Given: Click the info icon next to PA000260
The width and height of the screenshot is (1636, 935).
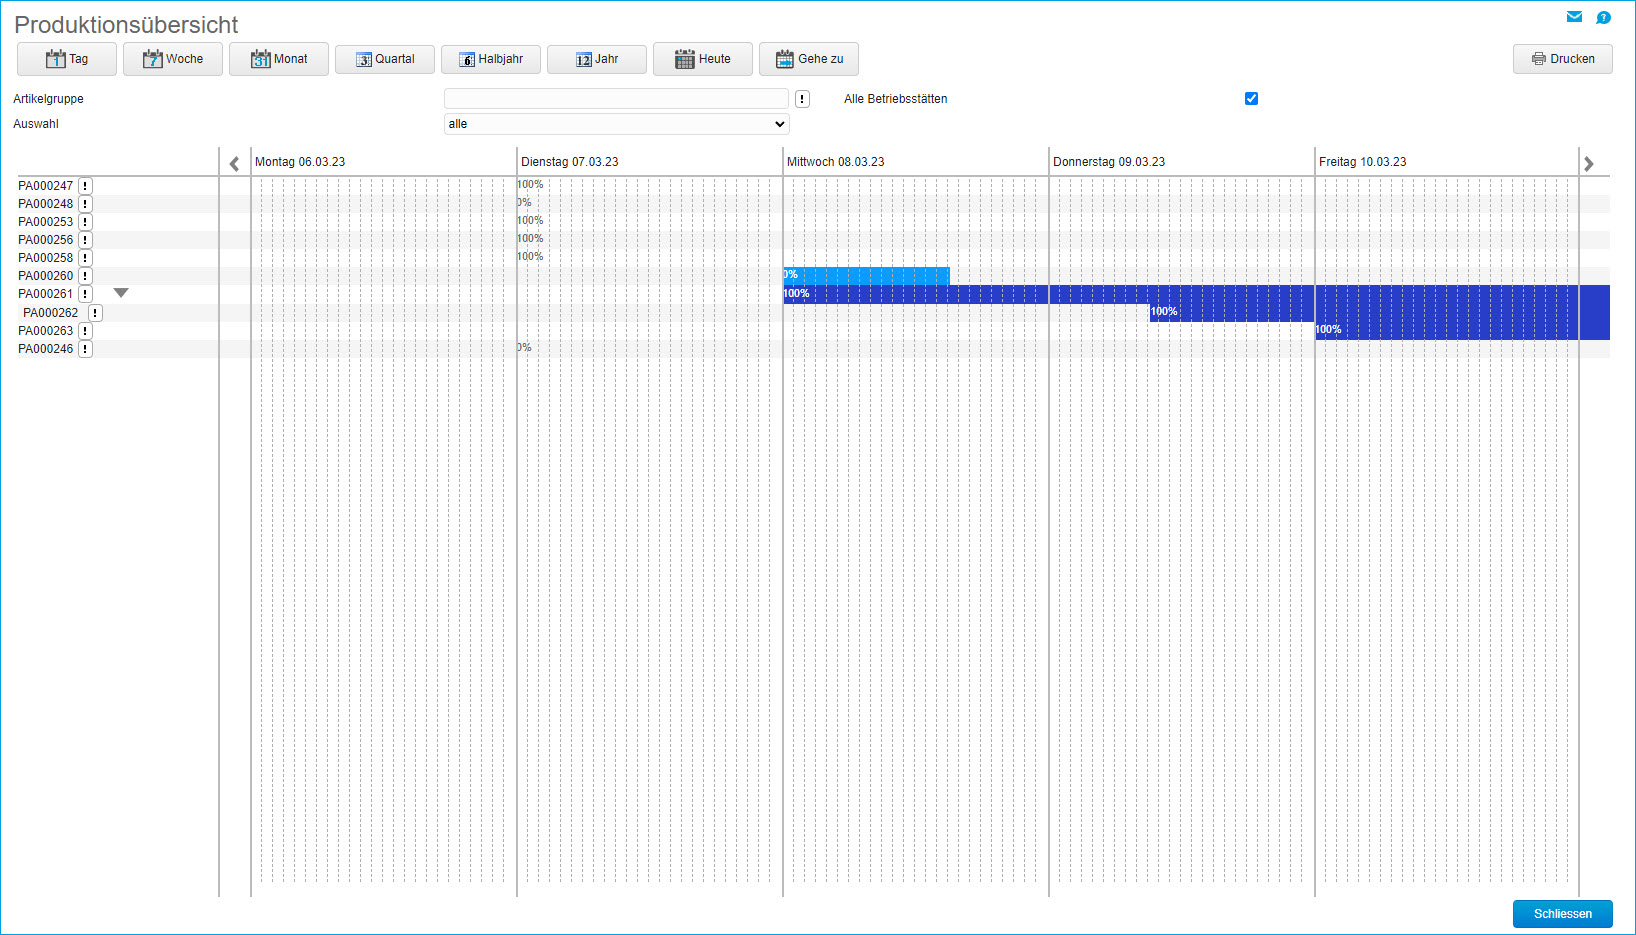Looking at the screenshot, I should 86,276.
